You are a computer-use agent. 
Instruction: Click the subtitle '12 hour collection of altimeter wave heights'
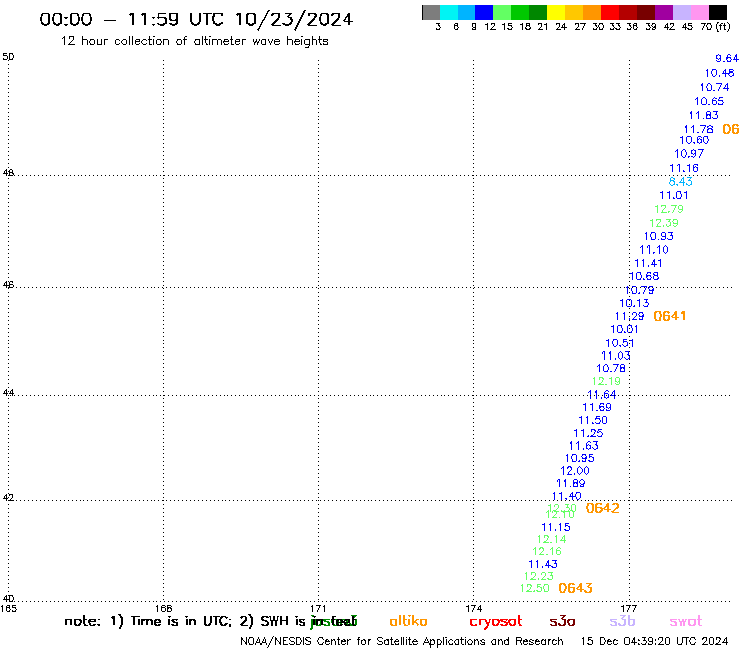194,41
